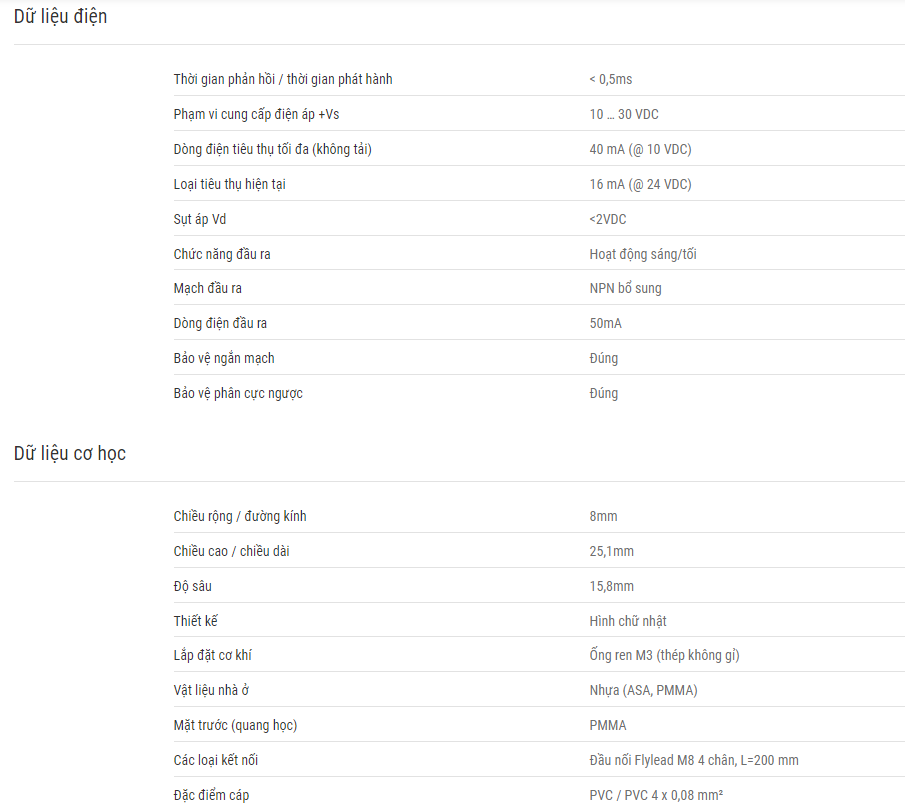The height and width of the screenshot is (810, 905).
Task: Click the '50mA' output current value
Action: tap(605, 323)
